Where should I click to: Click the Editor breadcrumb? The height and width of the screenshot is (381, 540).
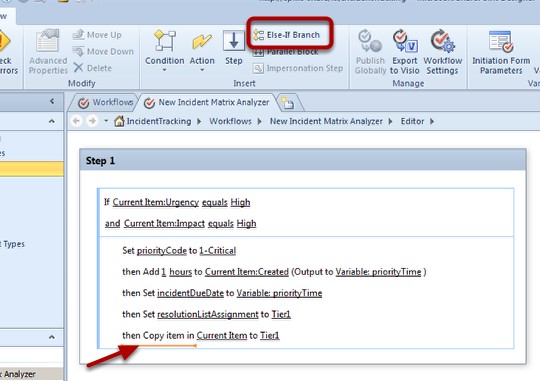click(412, 121)
